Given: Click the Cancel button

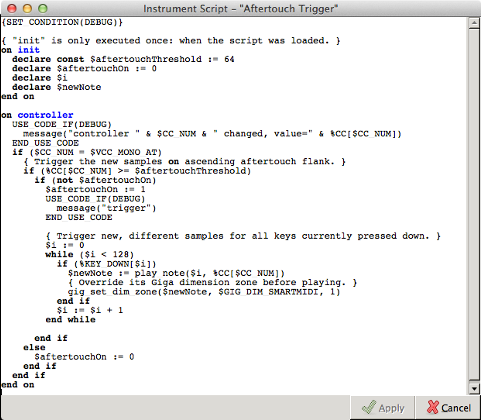Looking at the screenshot, I should point(447,408).
